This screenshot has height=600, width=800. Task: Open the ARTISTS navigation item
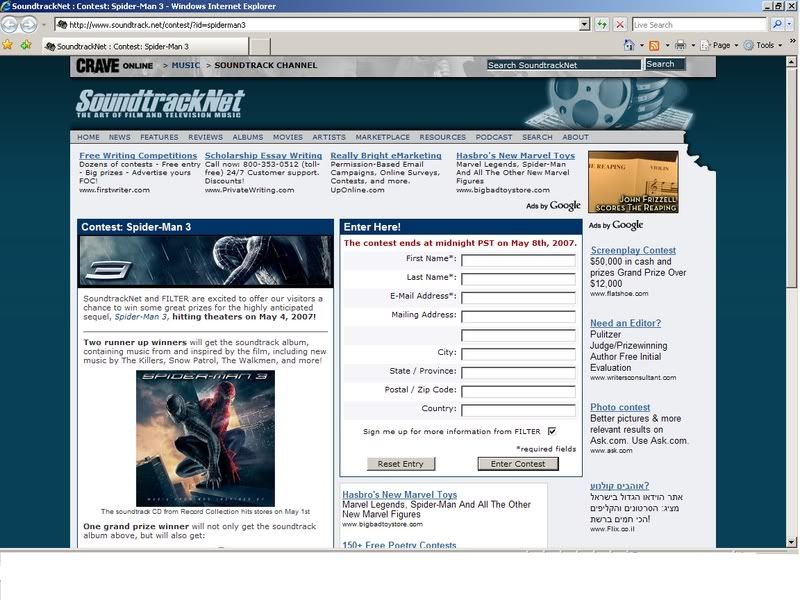(329, 137)
